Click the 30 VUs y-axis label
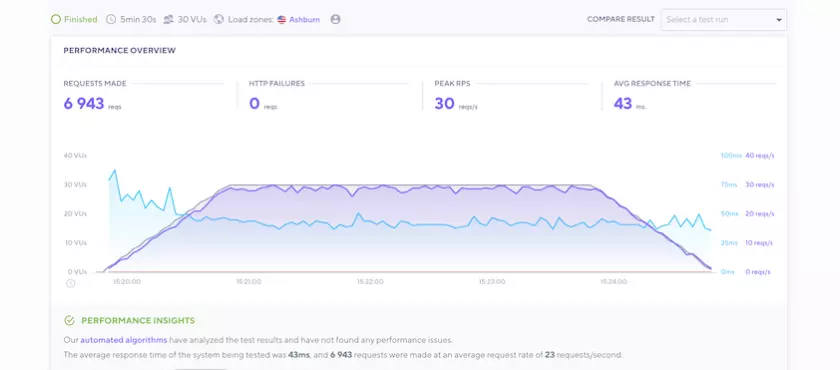The image size is (840, 370). [x=75, y=185]
